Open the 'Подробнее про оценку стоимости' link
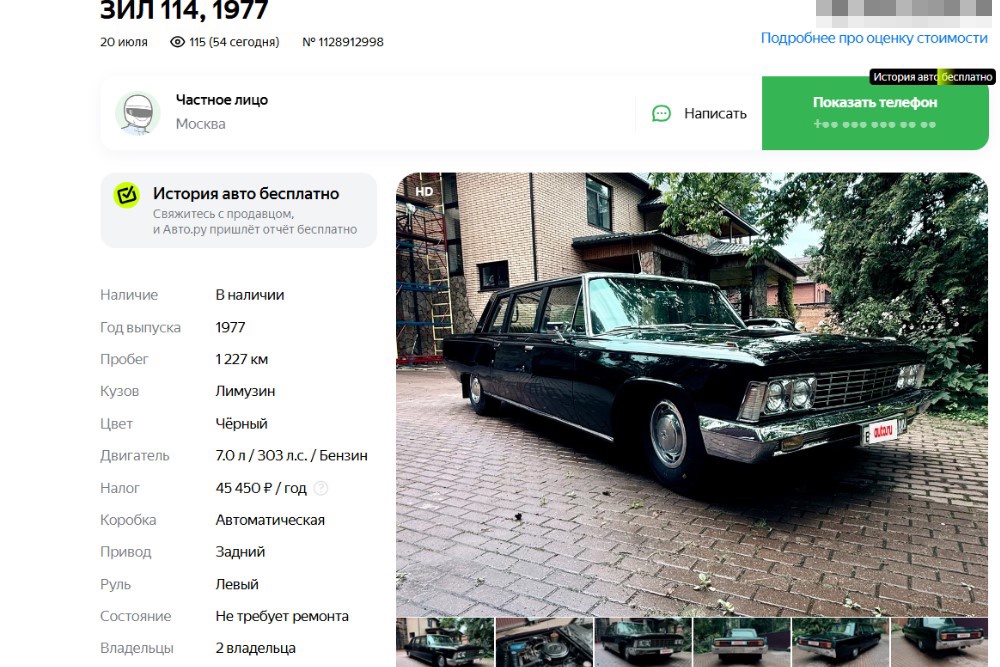 click(874, 38)
